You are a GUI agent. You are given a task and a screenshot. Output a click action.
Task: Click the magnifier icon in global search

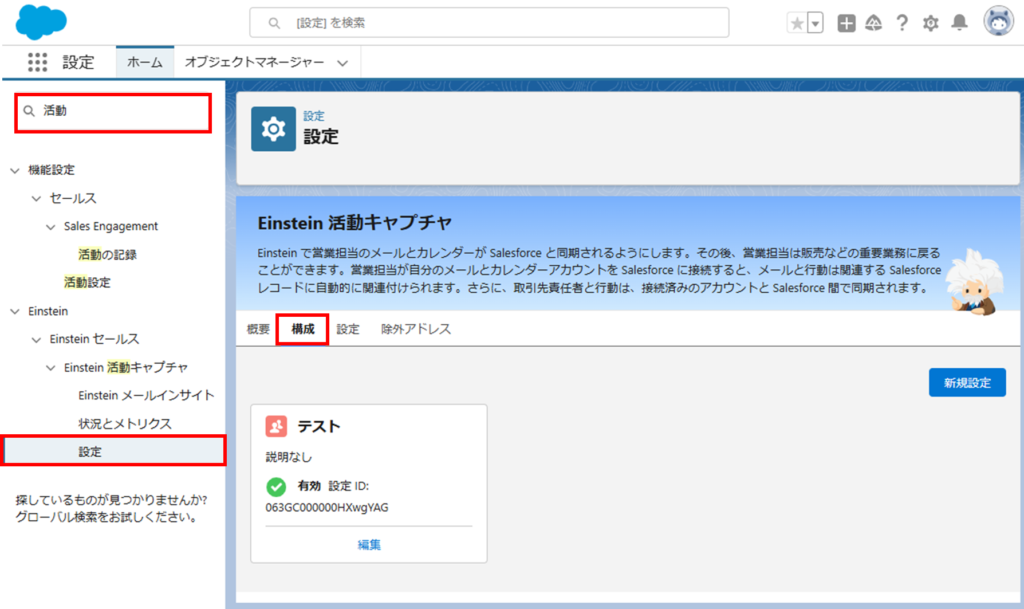(x=274, y=23)
